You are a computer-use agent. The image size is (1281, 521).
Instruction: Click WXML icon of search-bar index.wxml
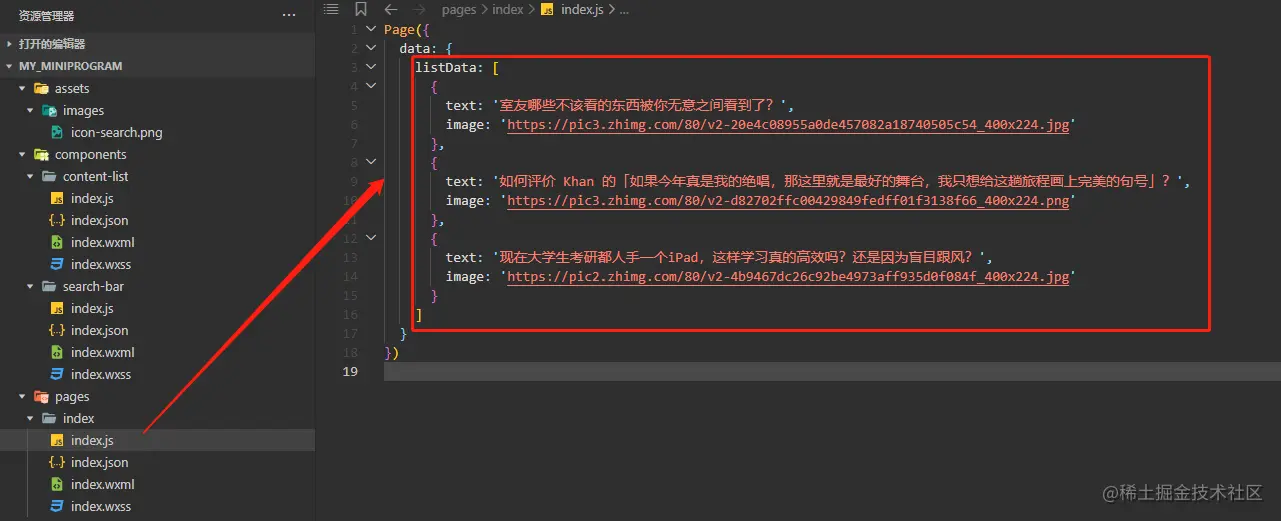(57, 352)
